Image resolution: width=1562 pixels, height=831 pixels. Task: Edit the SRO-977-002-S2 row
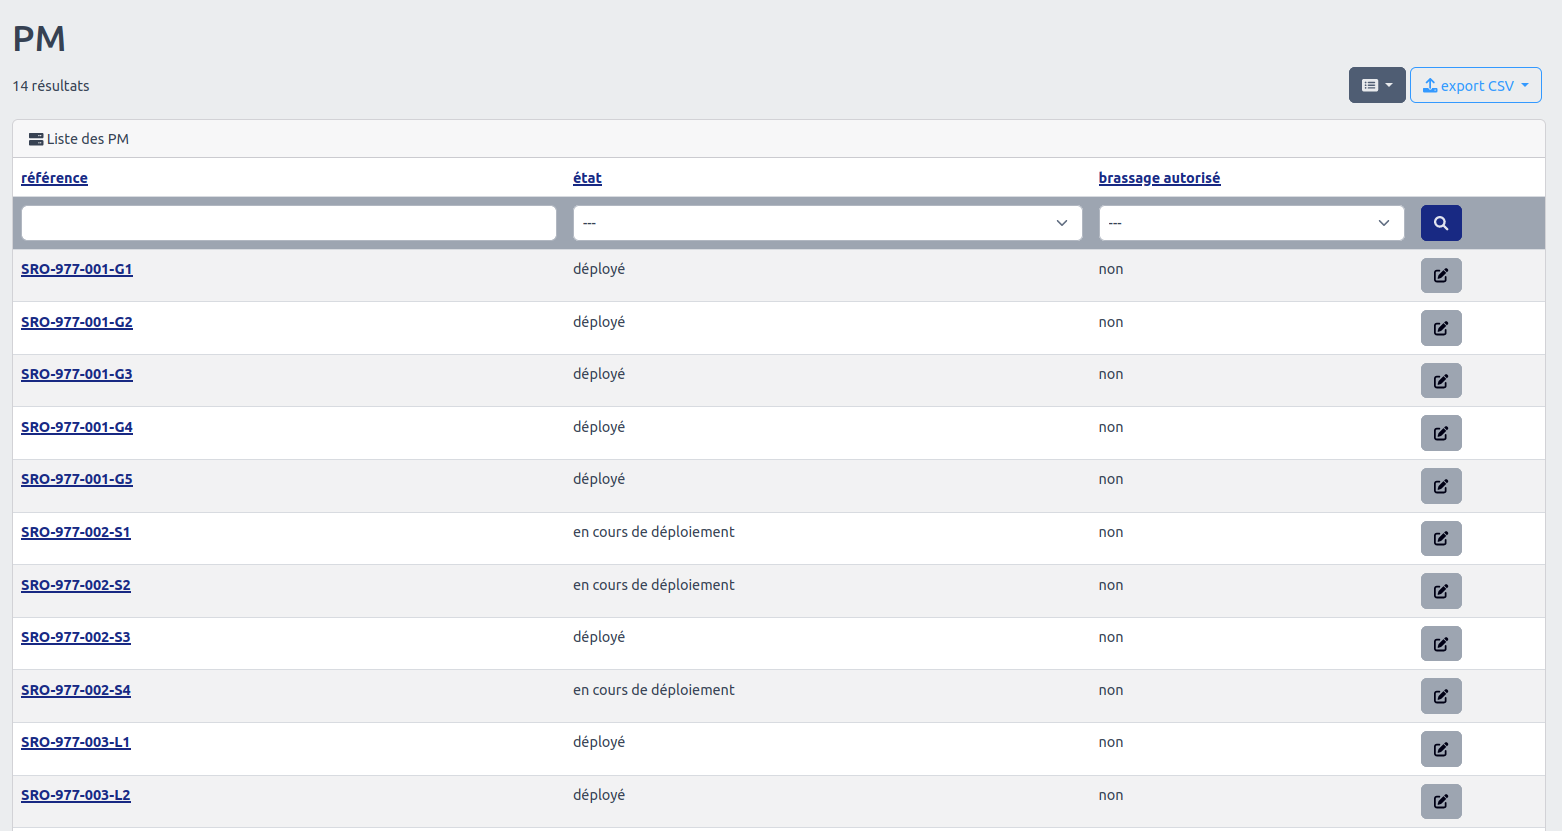point(1440,591)
